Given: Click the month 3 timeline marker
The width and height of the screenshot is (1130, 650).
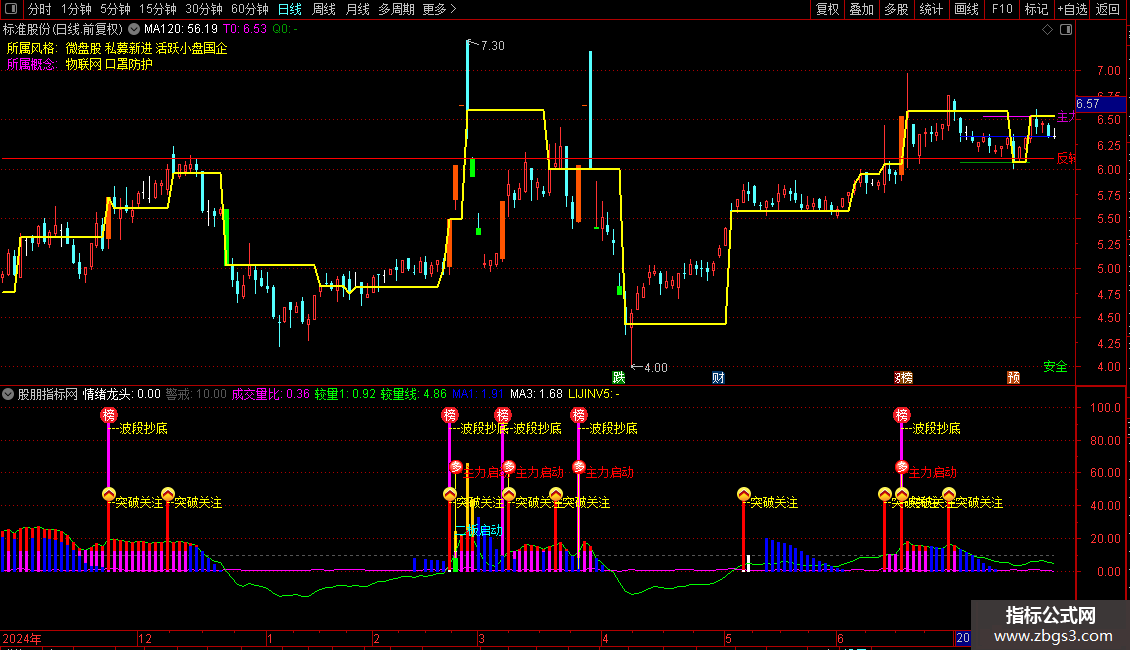Looking at the screenshot, I should pyautogui.click(x=481, y=638).
